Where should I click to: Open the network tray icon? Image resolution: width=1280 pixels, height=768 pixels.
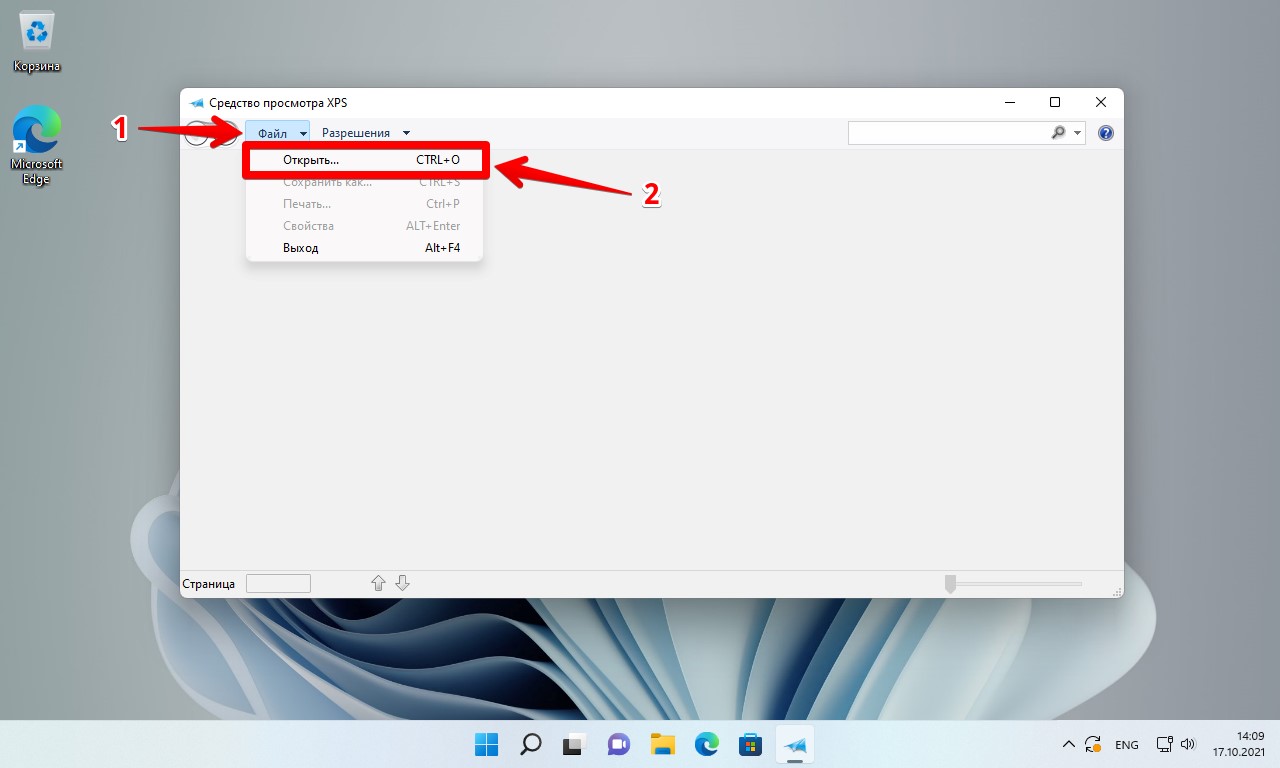(x=1164, y=744)
